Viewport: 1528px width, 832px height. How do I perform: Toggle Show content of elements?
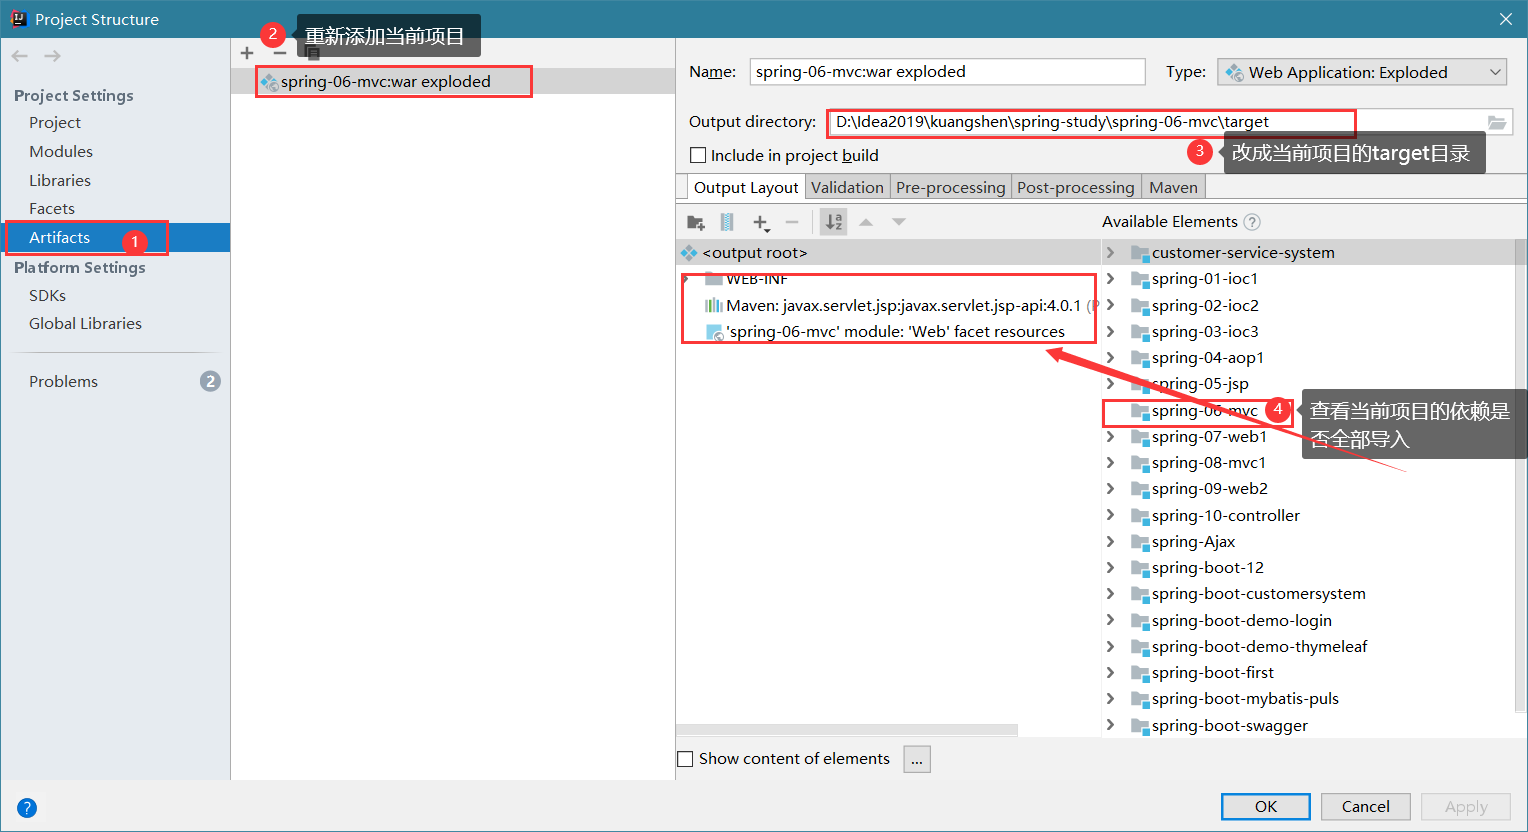(x=685, y=759)
